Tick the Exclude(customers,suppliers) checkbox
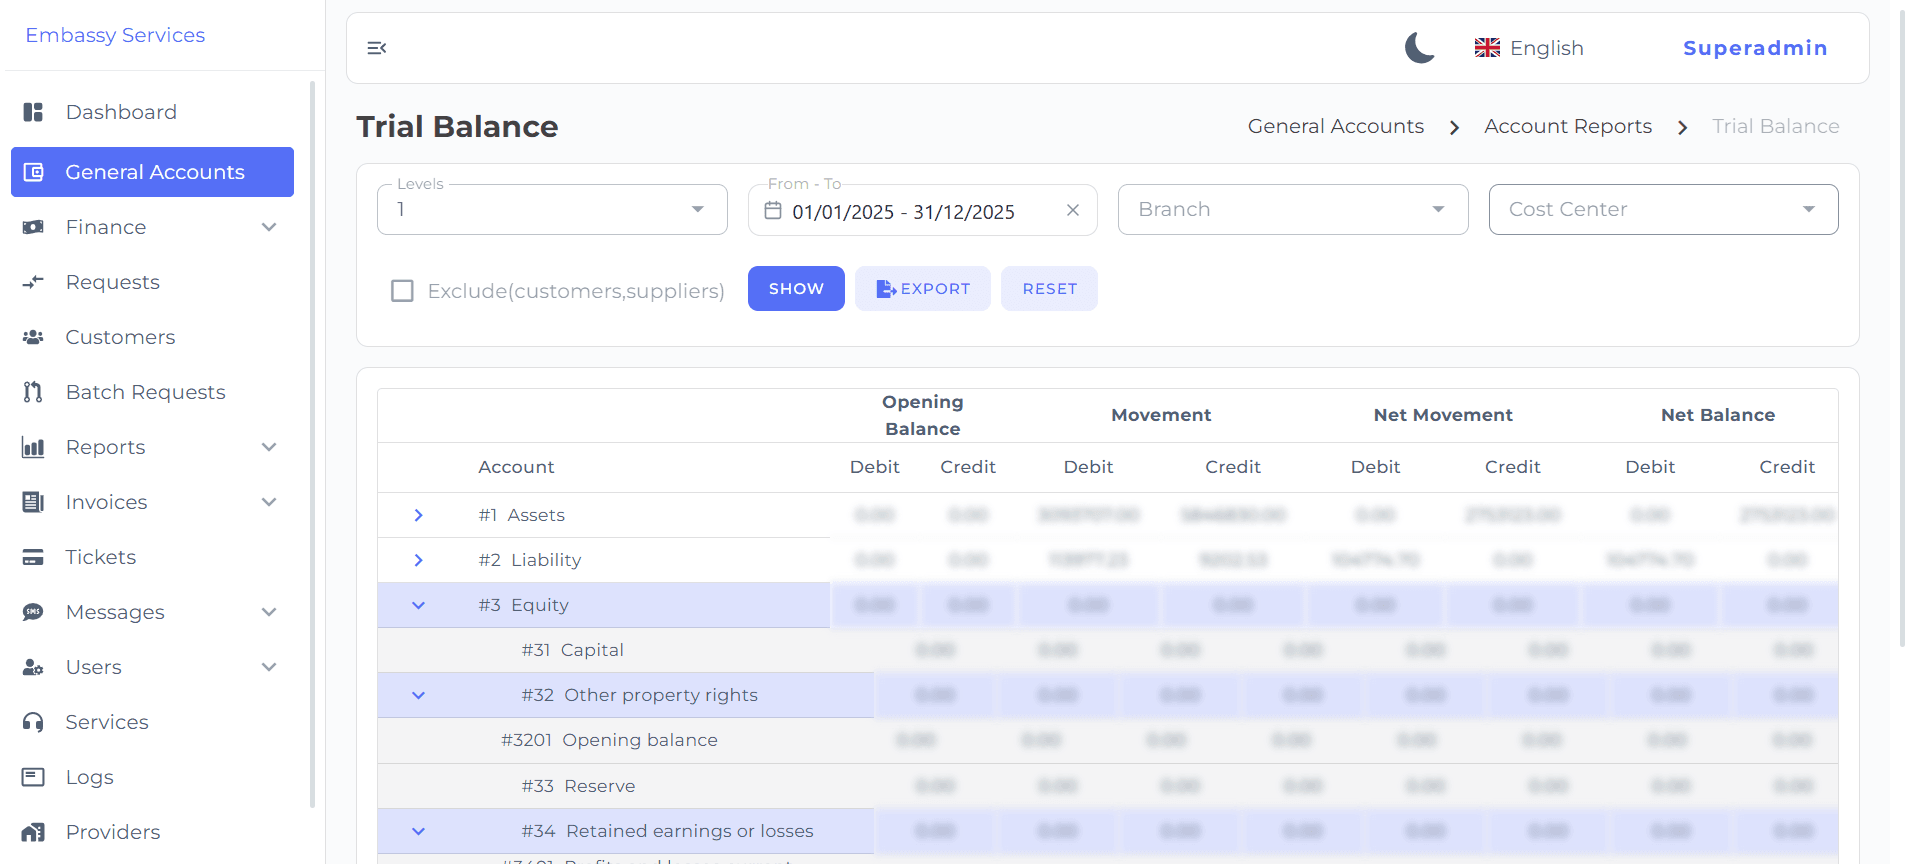 point(402,291)
